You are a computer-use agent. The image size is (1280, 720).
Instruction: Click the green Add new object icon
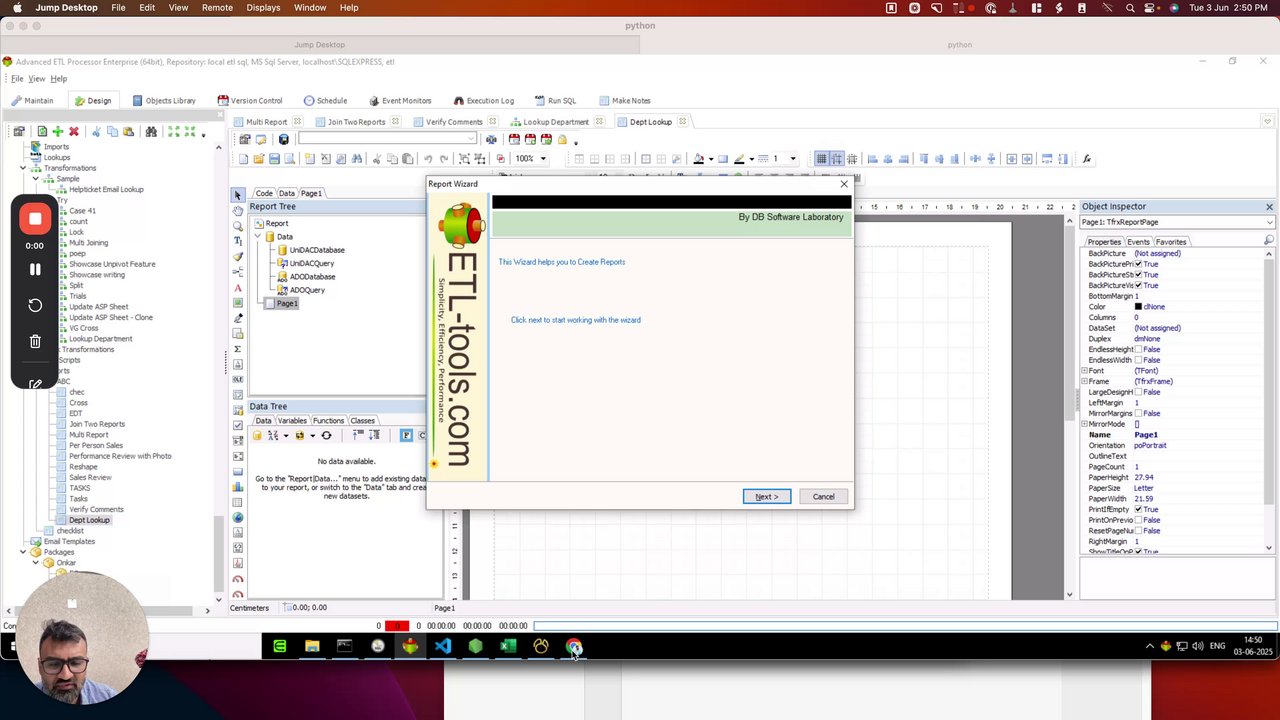(57, 132)
